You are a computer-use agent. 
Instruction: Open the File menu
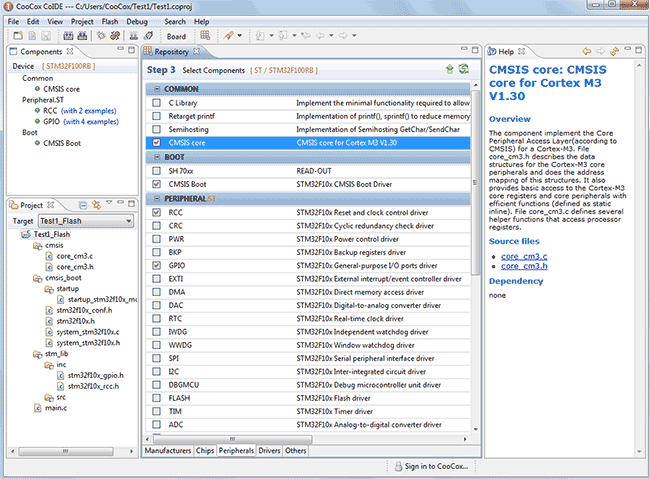pos(13,22)
